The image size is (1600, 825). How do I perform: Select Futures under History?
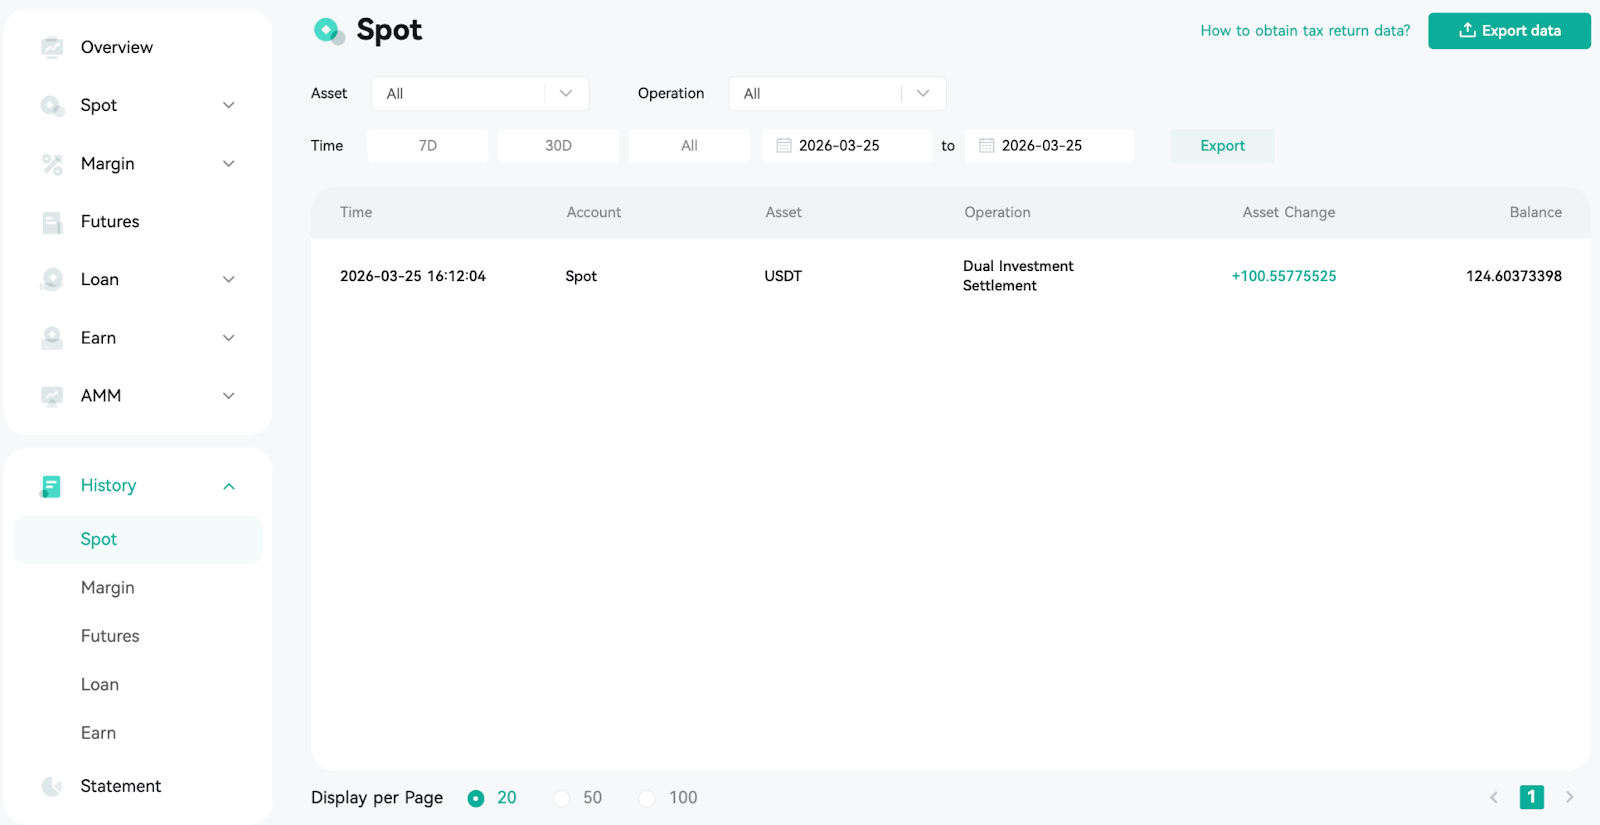pyautogui.click(x=110, y=636)
